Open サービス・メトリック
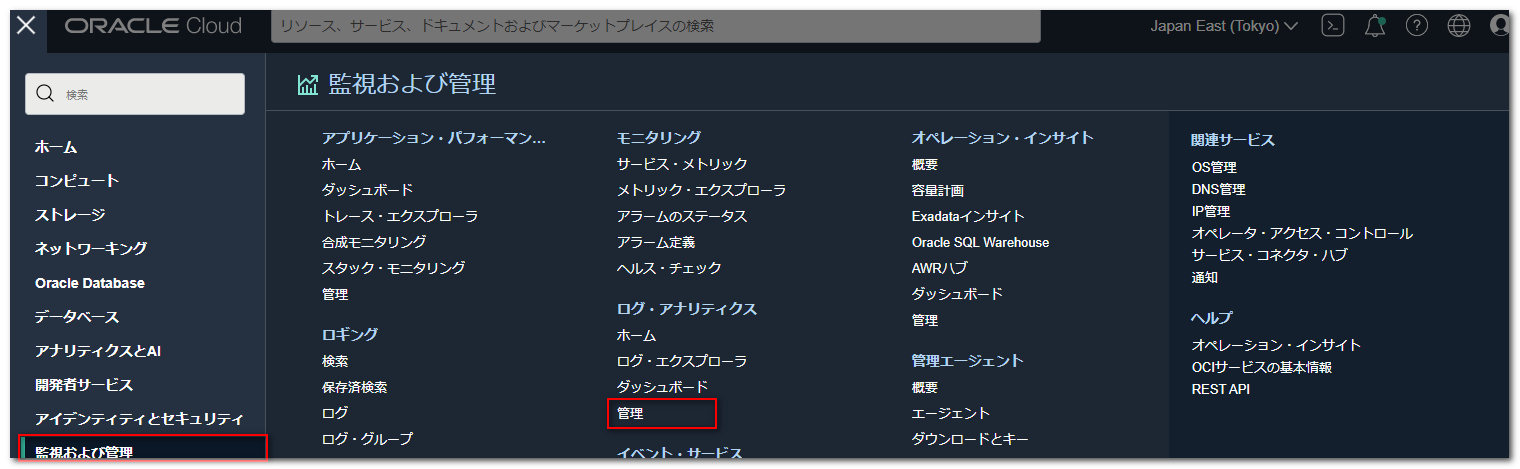This screenshot has height=469, width=1520. (682, 164)
